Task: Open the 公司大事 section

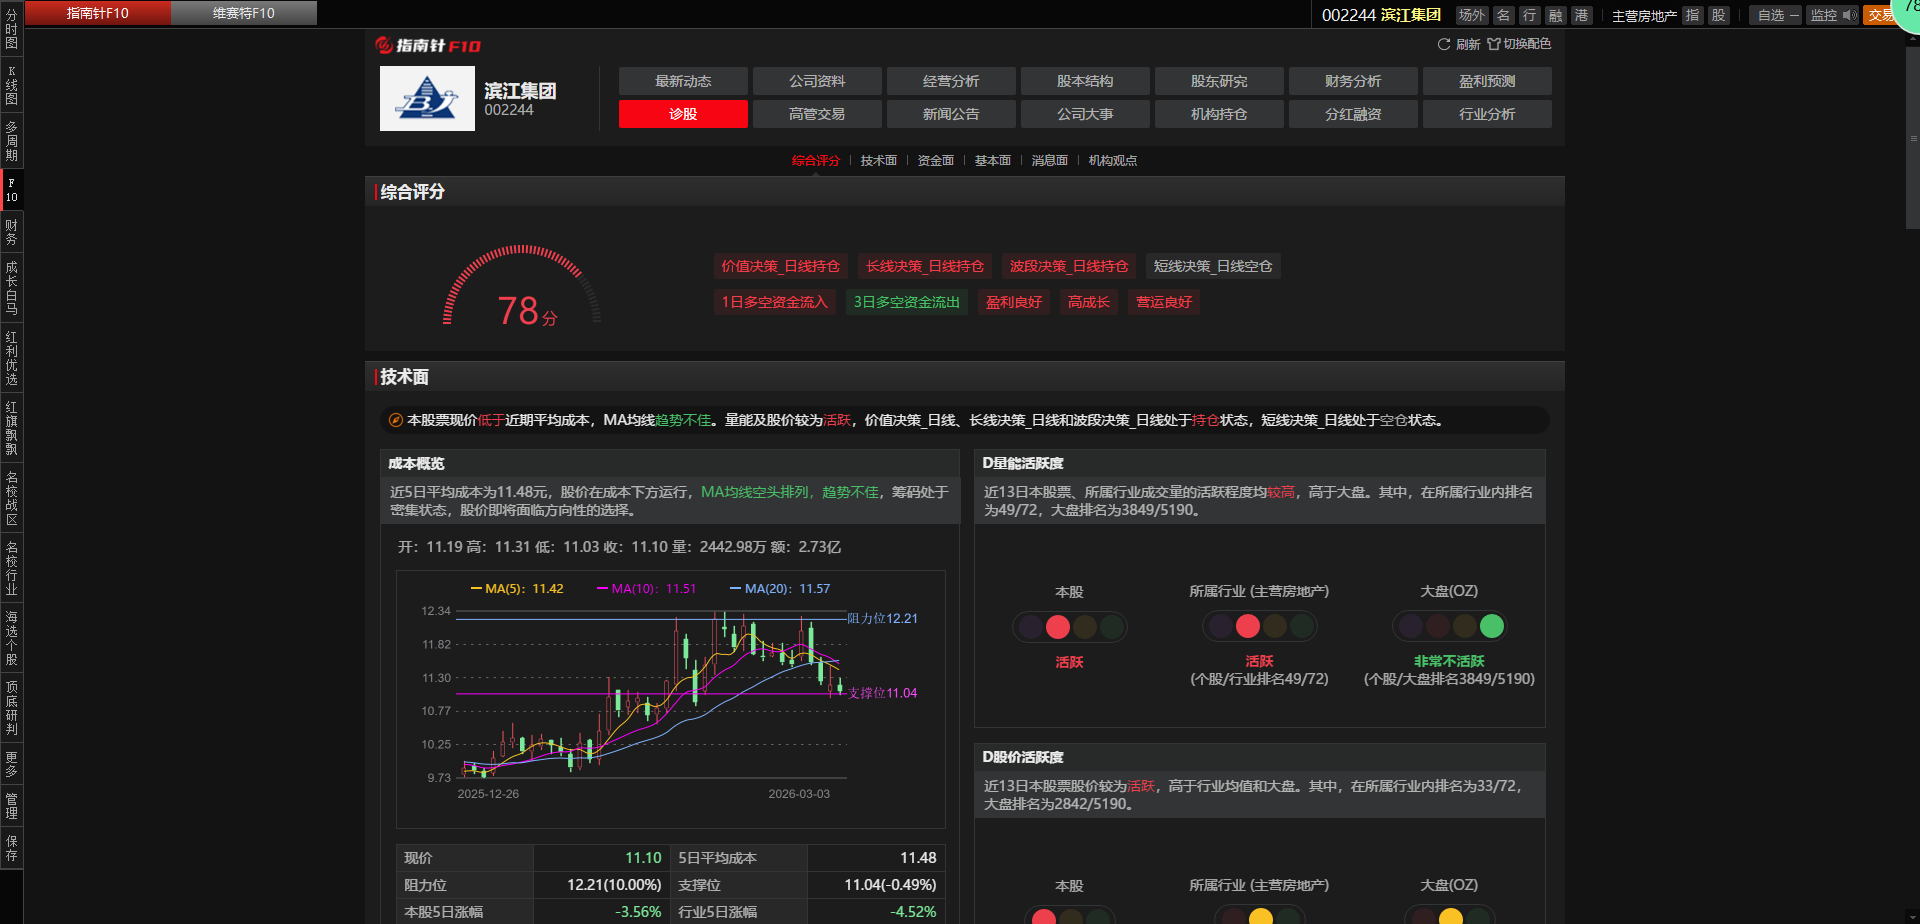Action: (x=1085, y=114)
